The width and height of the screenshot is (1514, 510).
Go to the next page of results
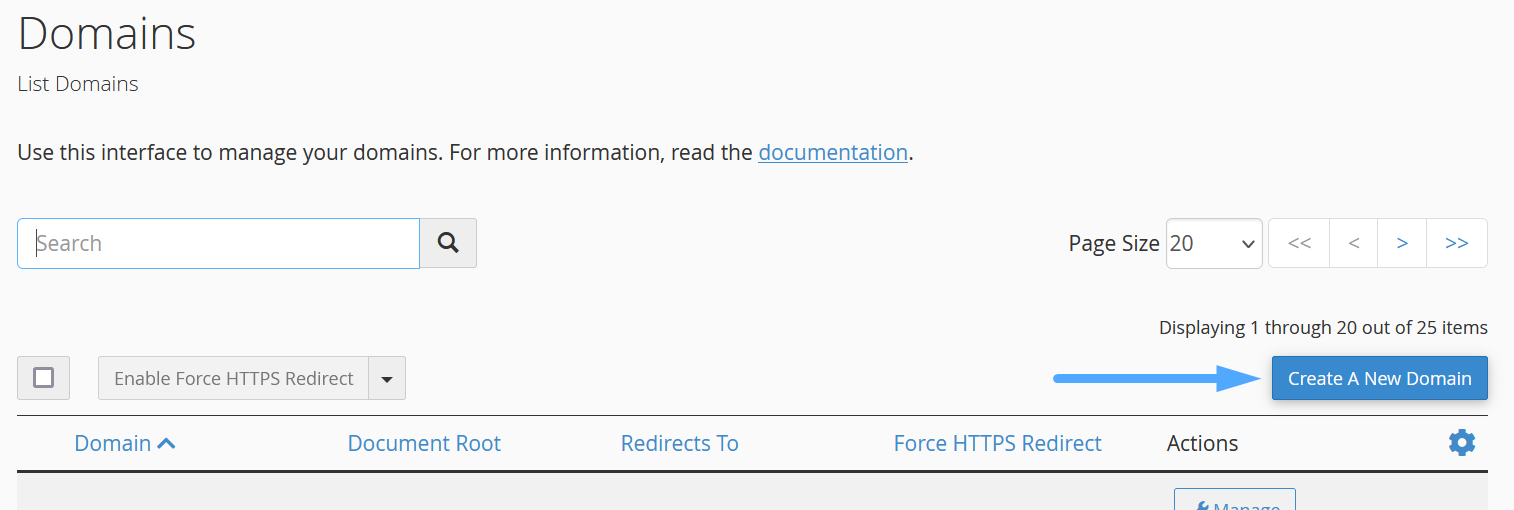click(1402, 243)
